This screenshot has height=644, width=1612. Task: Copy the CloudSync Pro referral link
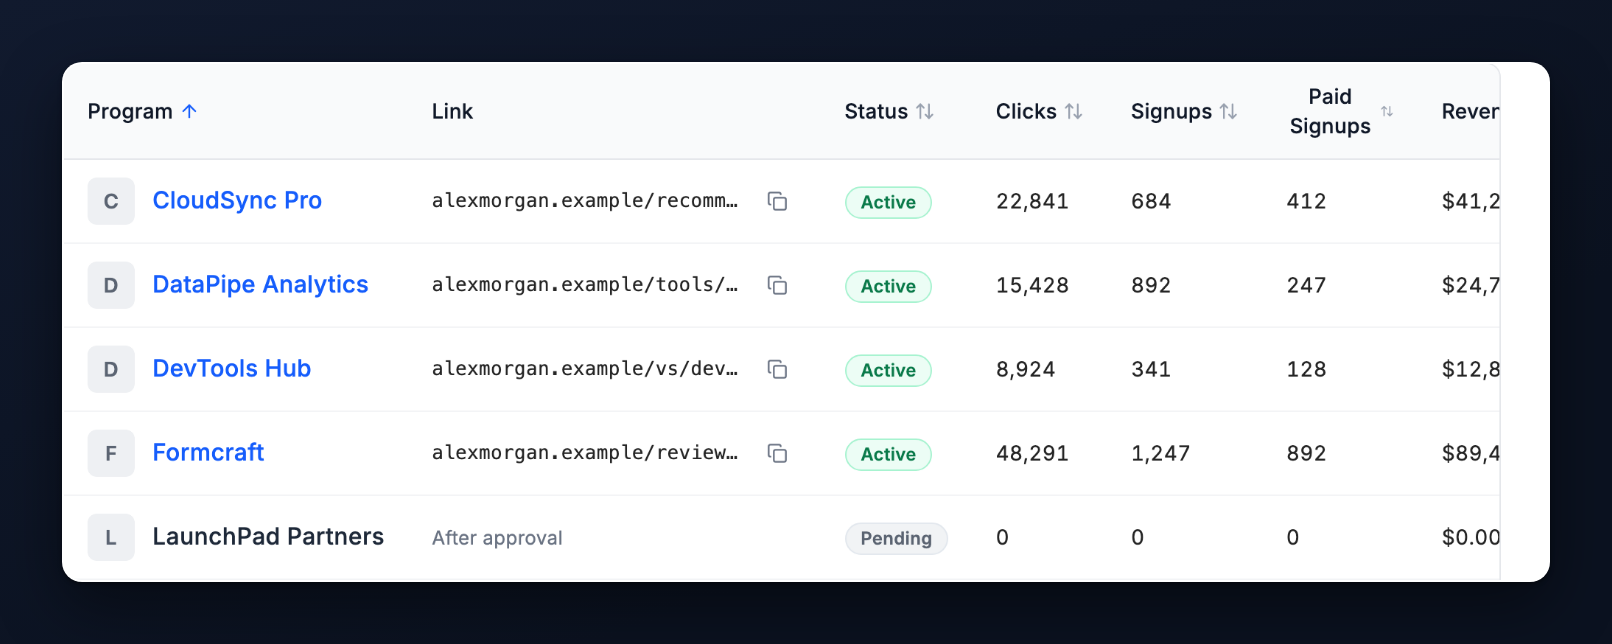point(777,201)
